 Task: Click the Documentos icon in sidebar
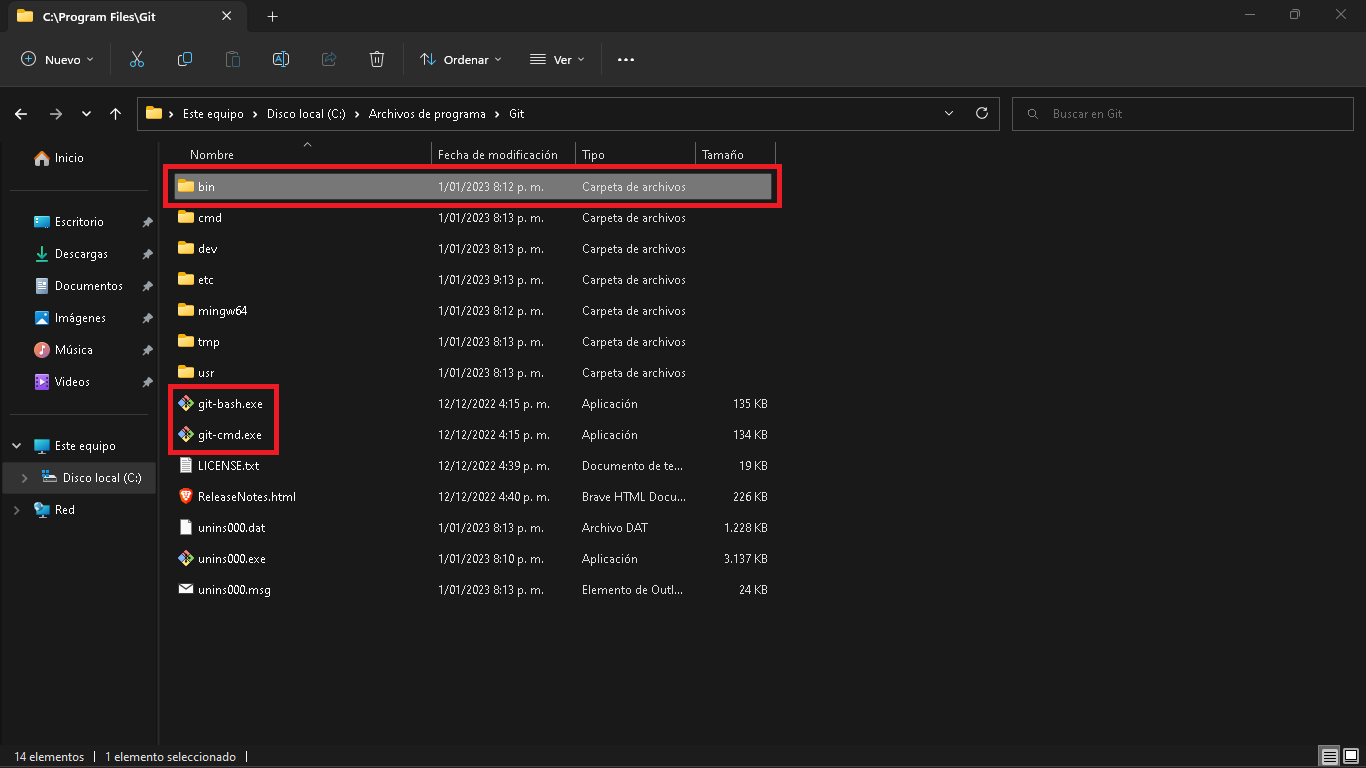(42, 286)
